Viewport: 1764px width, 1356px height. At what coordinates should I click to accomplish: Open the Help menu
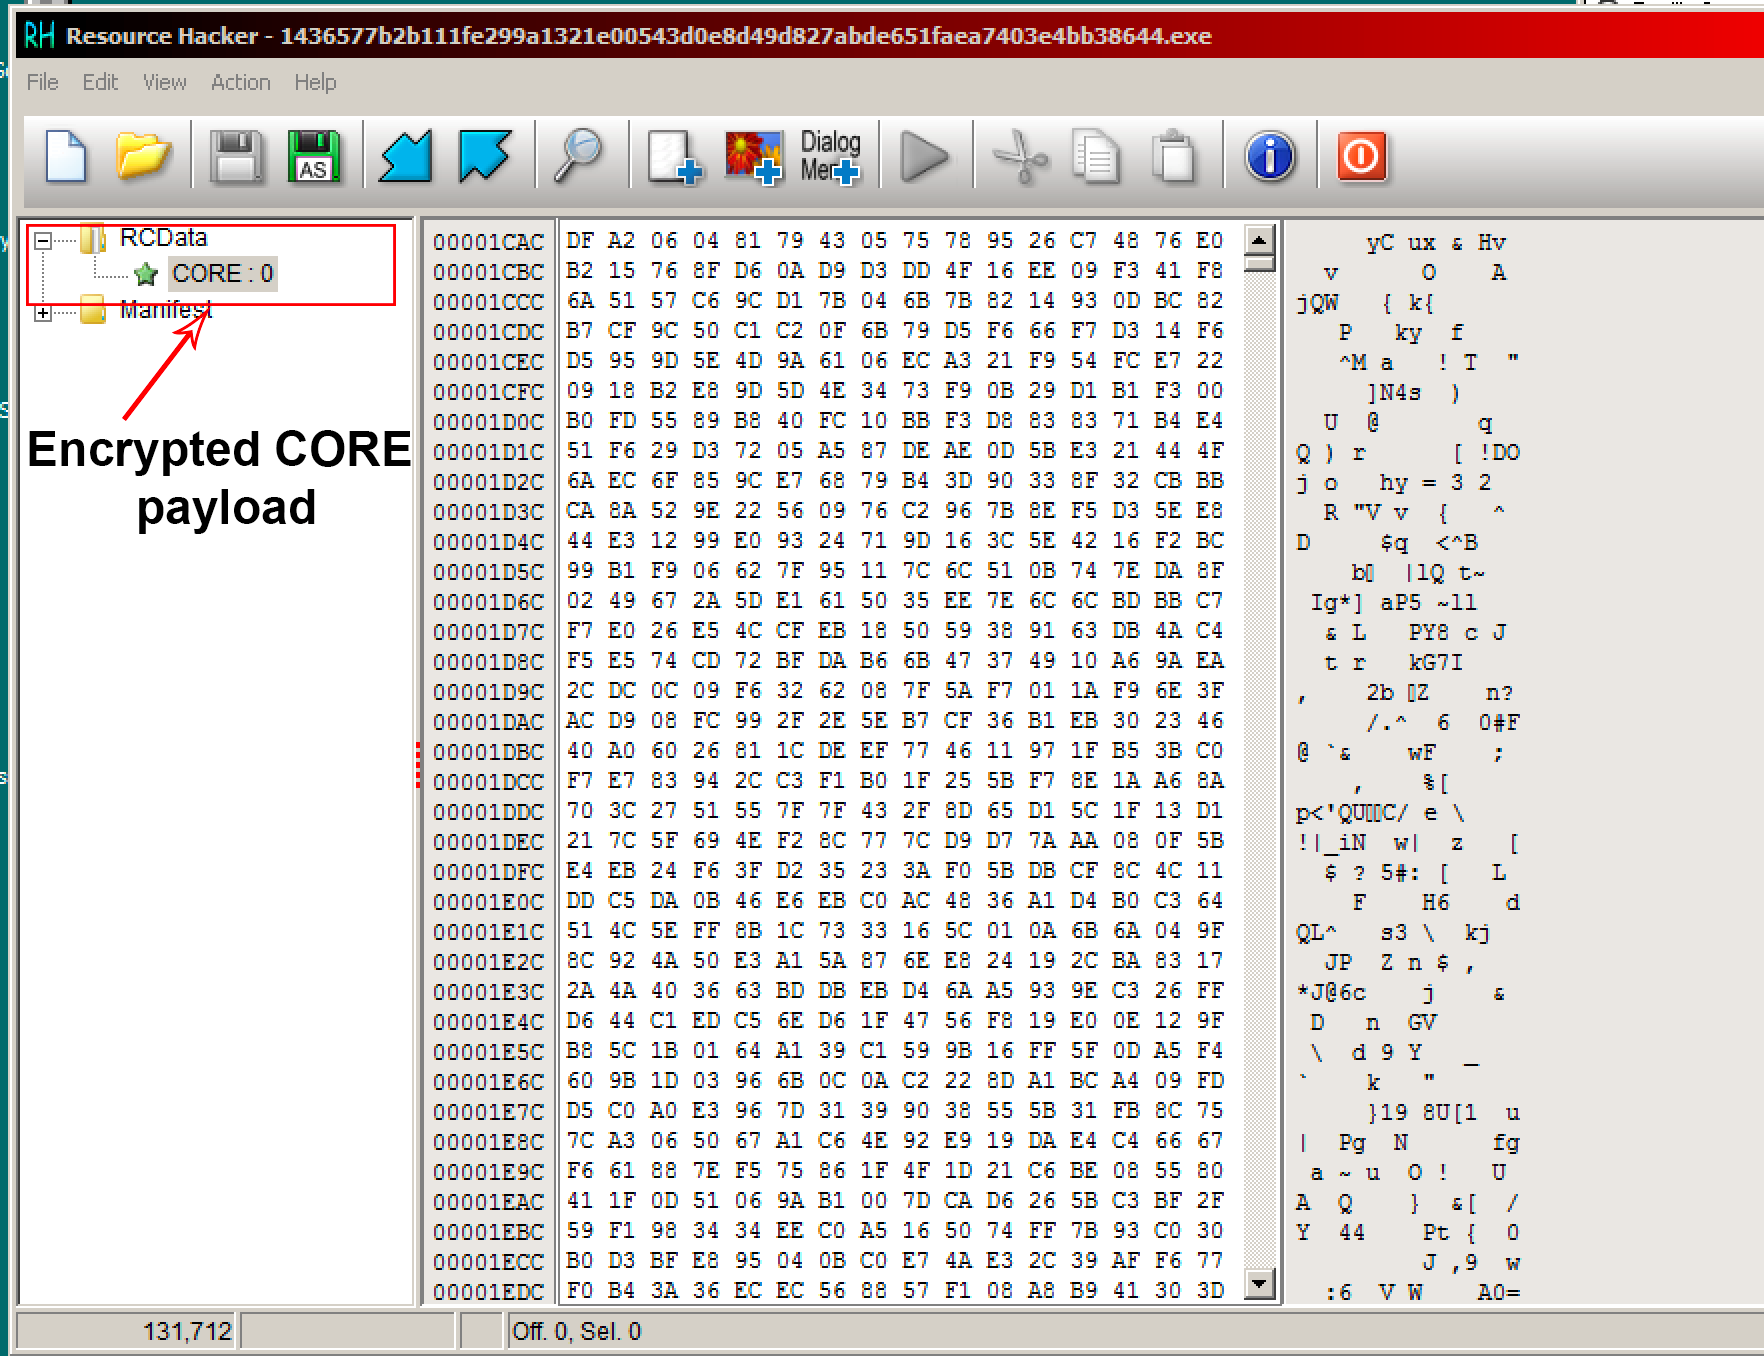(315, 82)
